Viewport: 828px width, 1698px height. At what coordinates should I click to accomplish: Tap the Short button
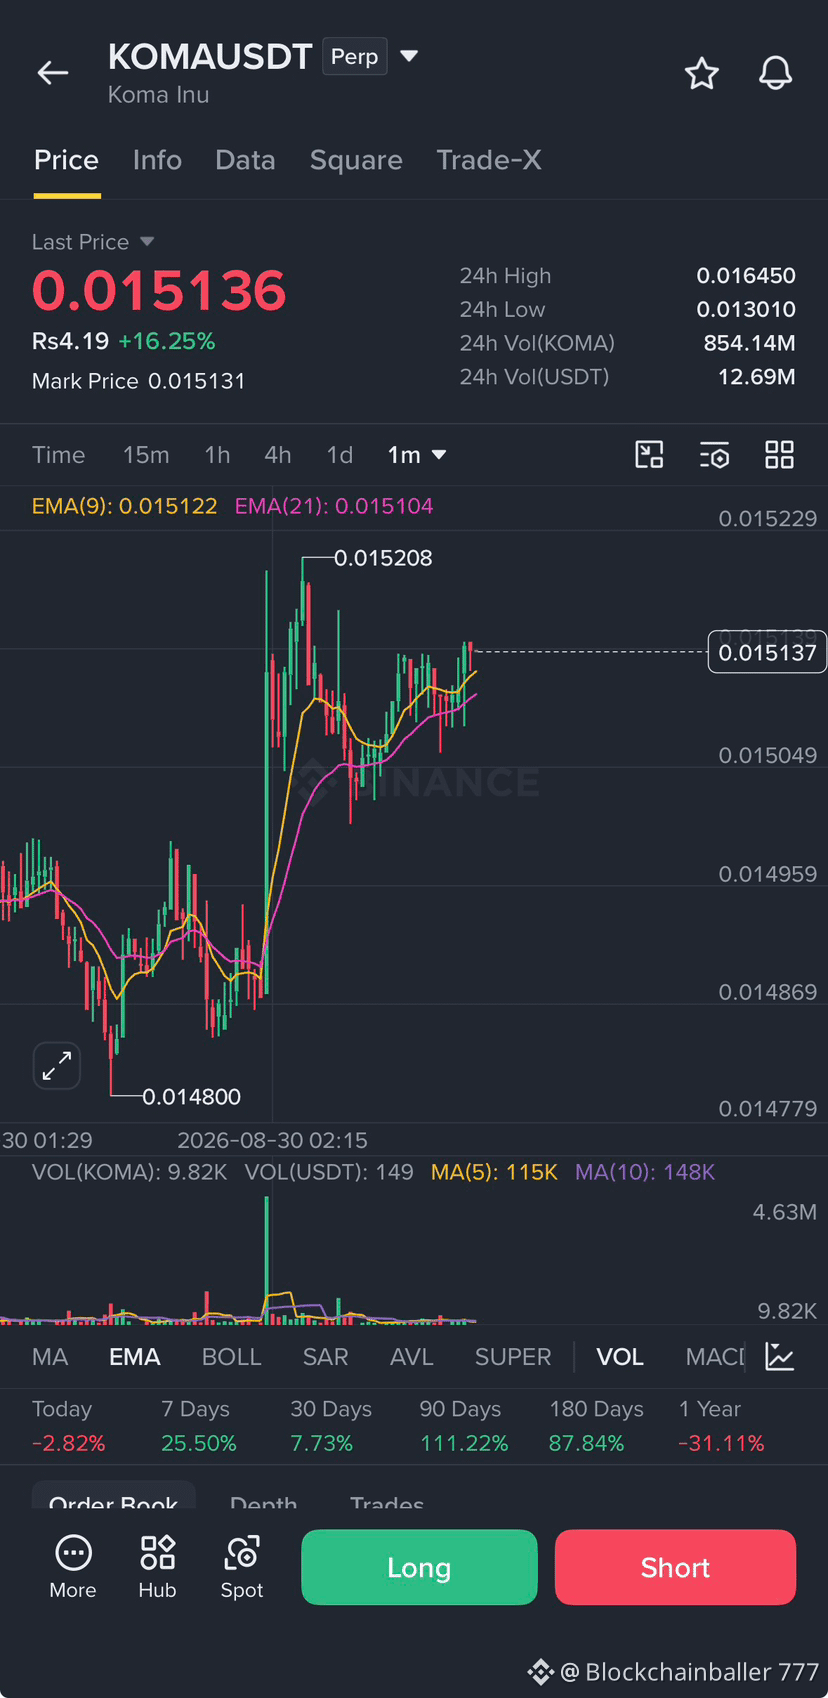(675, 1567)
